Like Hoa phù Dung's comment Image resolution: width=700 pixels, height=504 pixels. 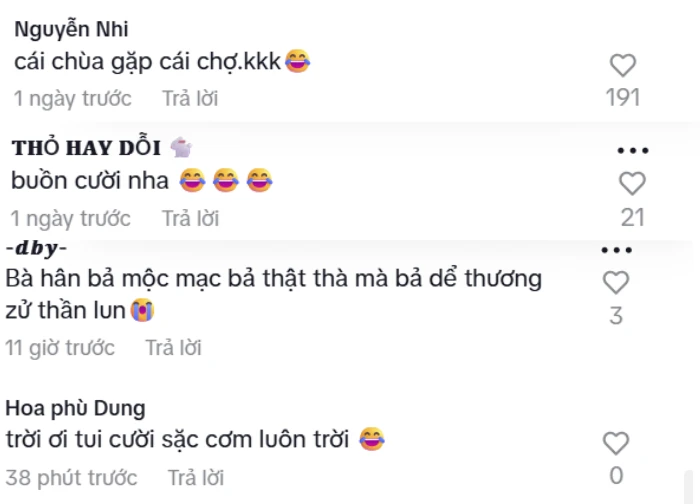tap(616, 443)
